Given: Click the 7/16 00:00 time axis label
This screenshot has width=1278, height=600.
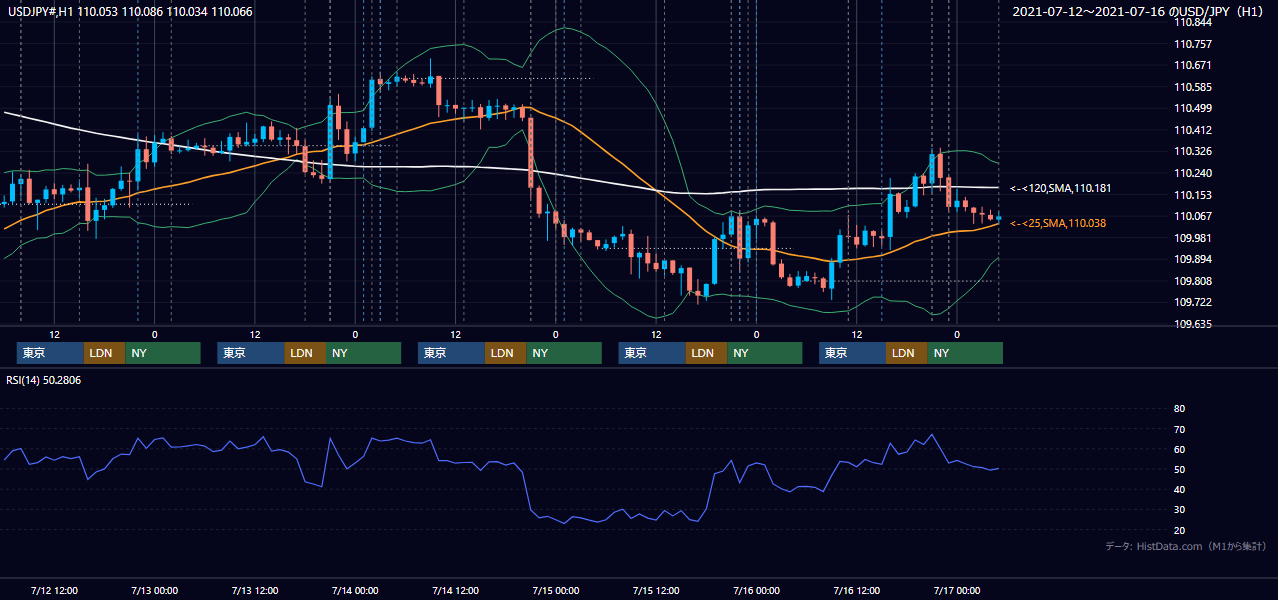Looking at the screenshot, I should 756,590.
